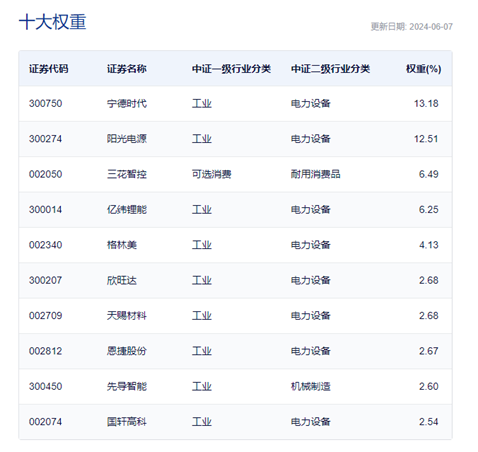Image resolution: width=478 pixels, height=452 pixels.
Task: Select stock name 国轩高科
Action: pos(127,422)
